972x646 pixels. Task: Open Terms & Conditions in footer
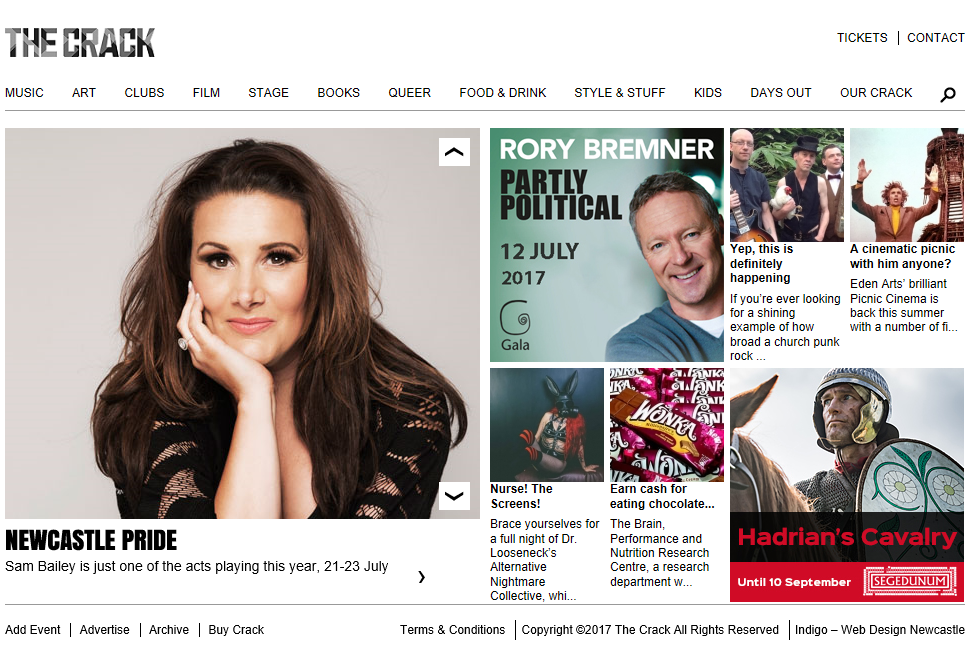pyautogui.click(x=453, y=630)
